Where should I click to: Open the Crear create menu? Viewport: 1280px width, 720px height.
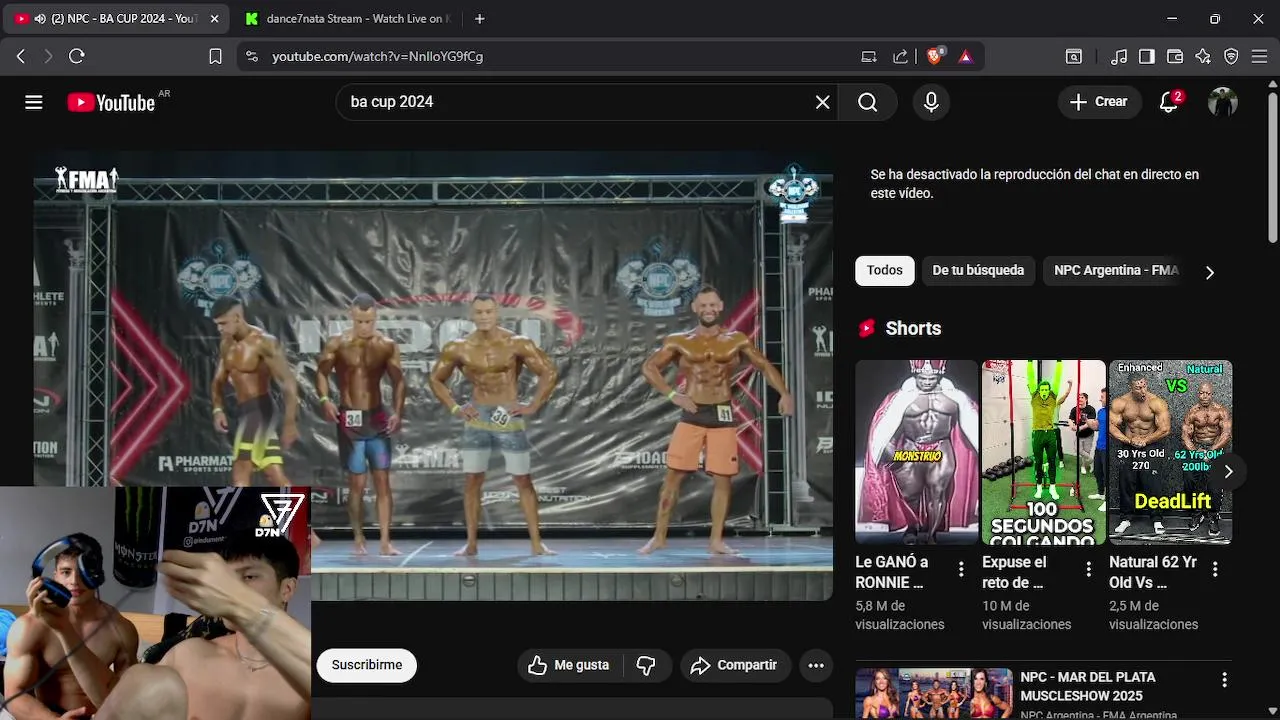tap(1099, 102)
